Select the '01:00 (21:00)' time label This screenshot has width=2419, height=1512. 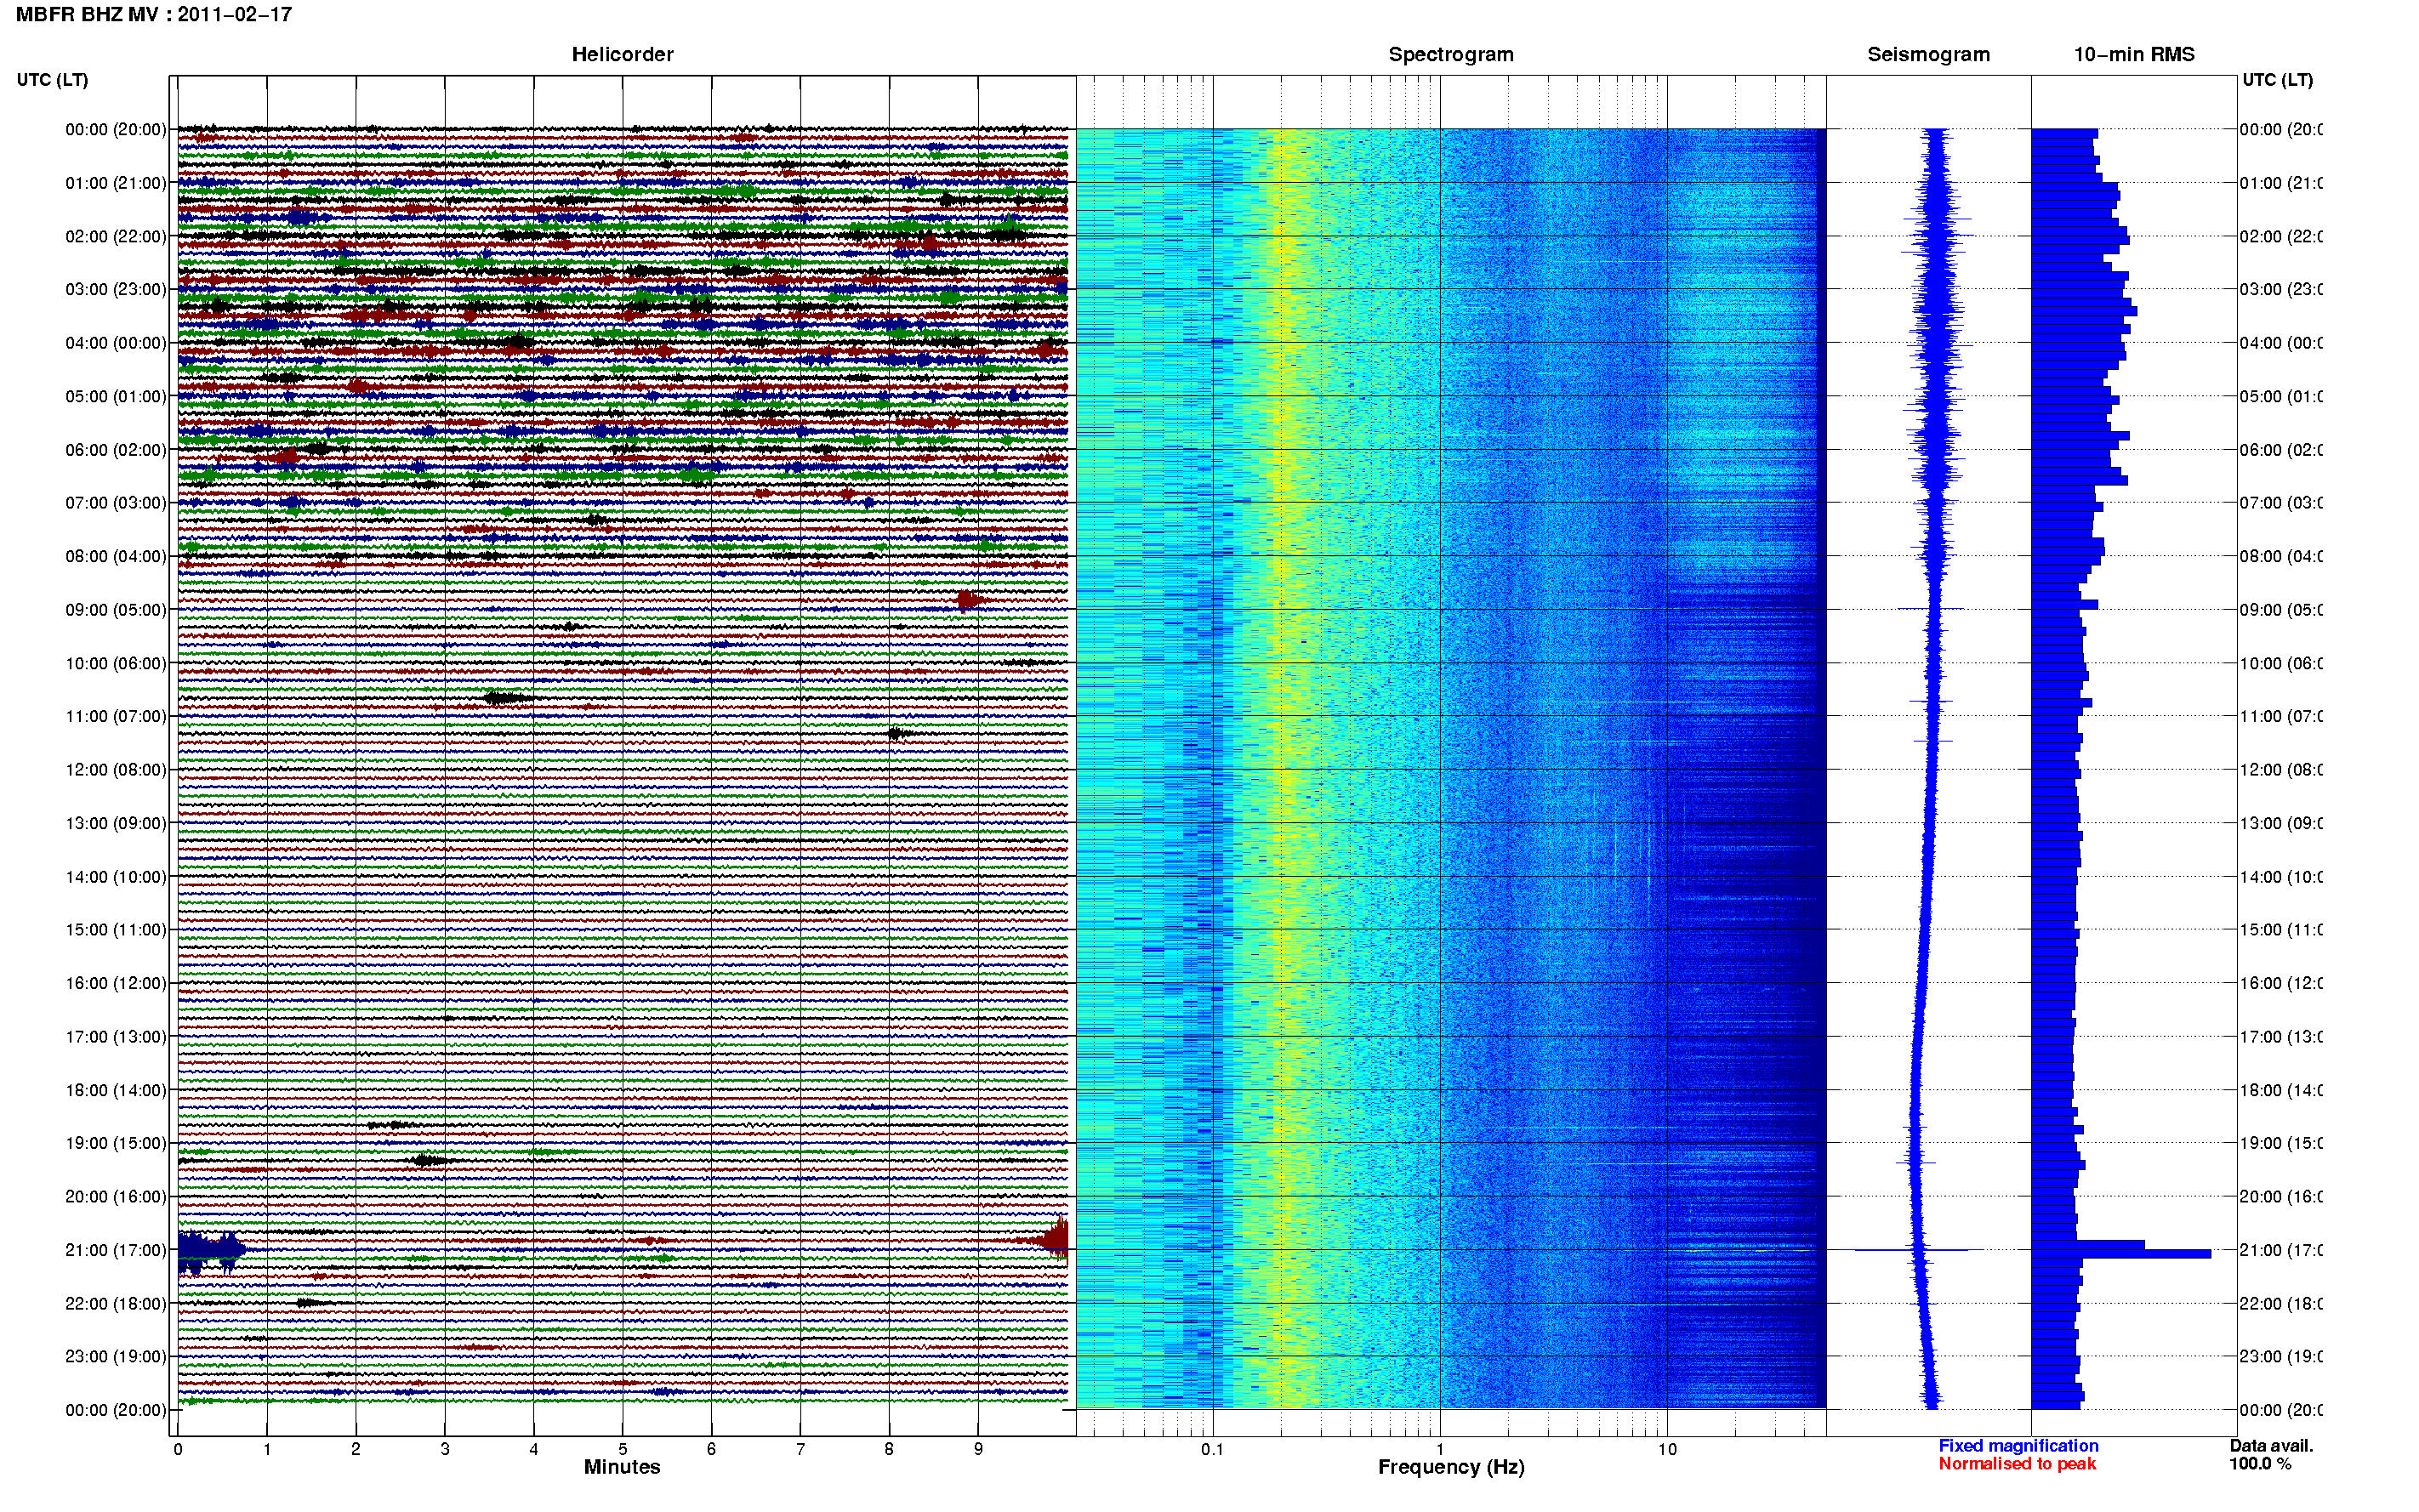click(x=115, y=183)
